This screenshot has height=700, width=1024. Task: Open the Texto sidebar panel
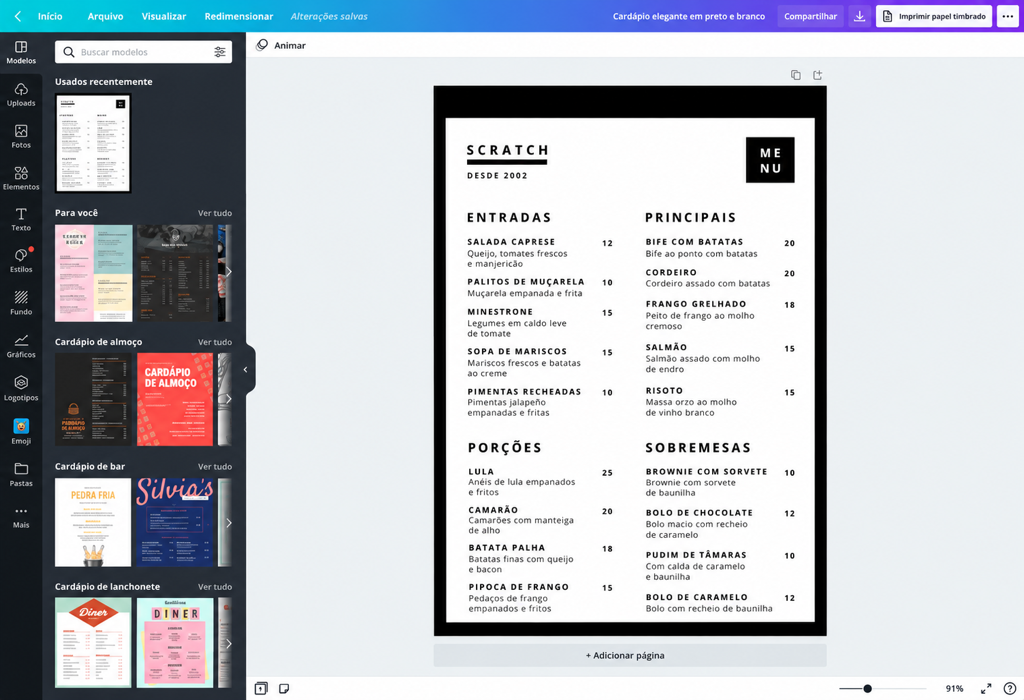pyautogui.click(x=21, y=219)
